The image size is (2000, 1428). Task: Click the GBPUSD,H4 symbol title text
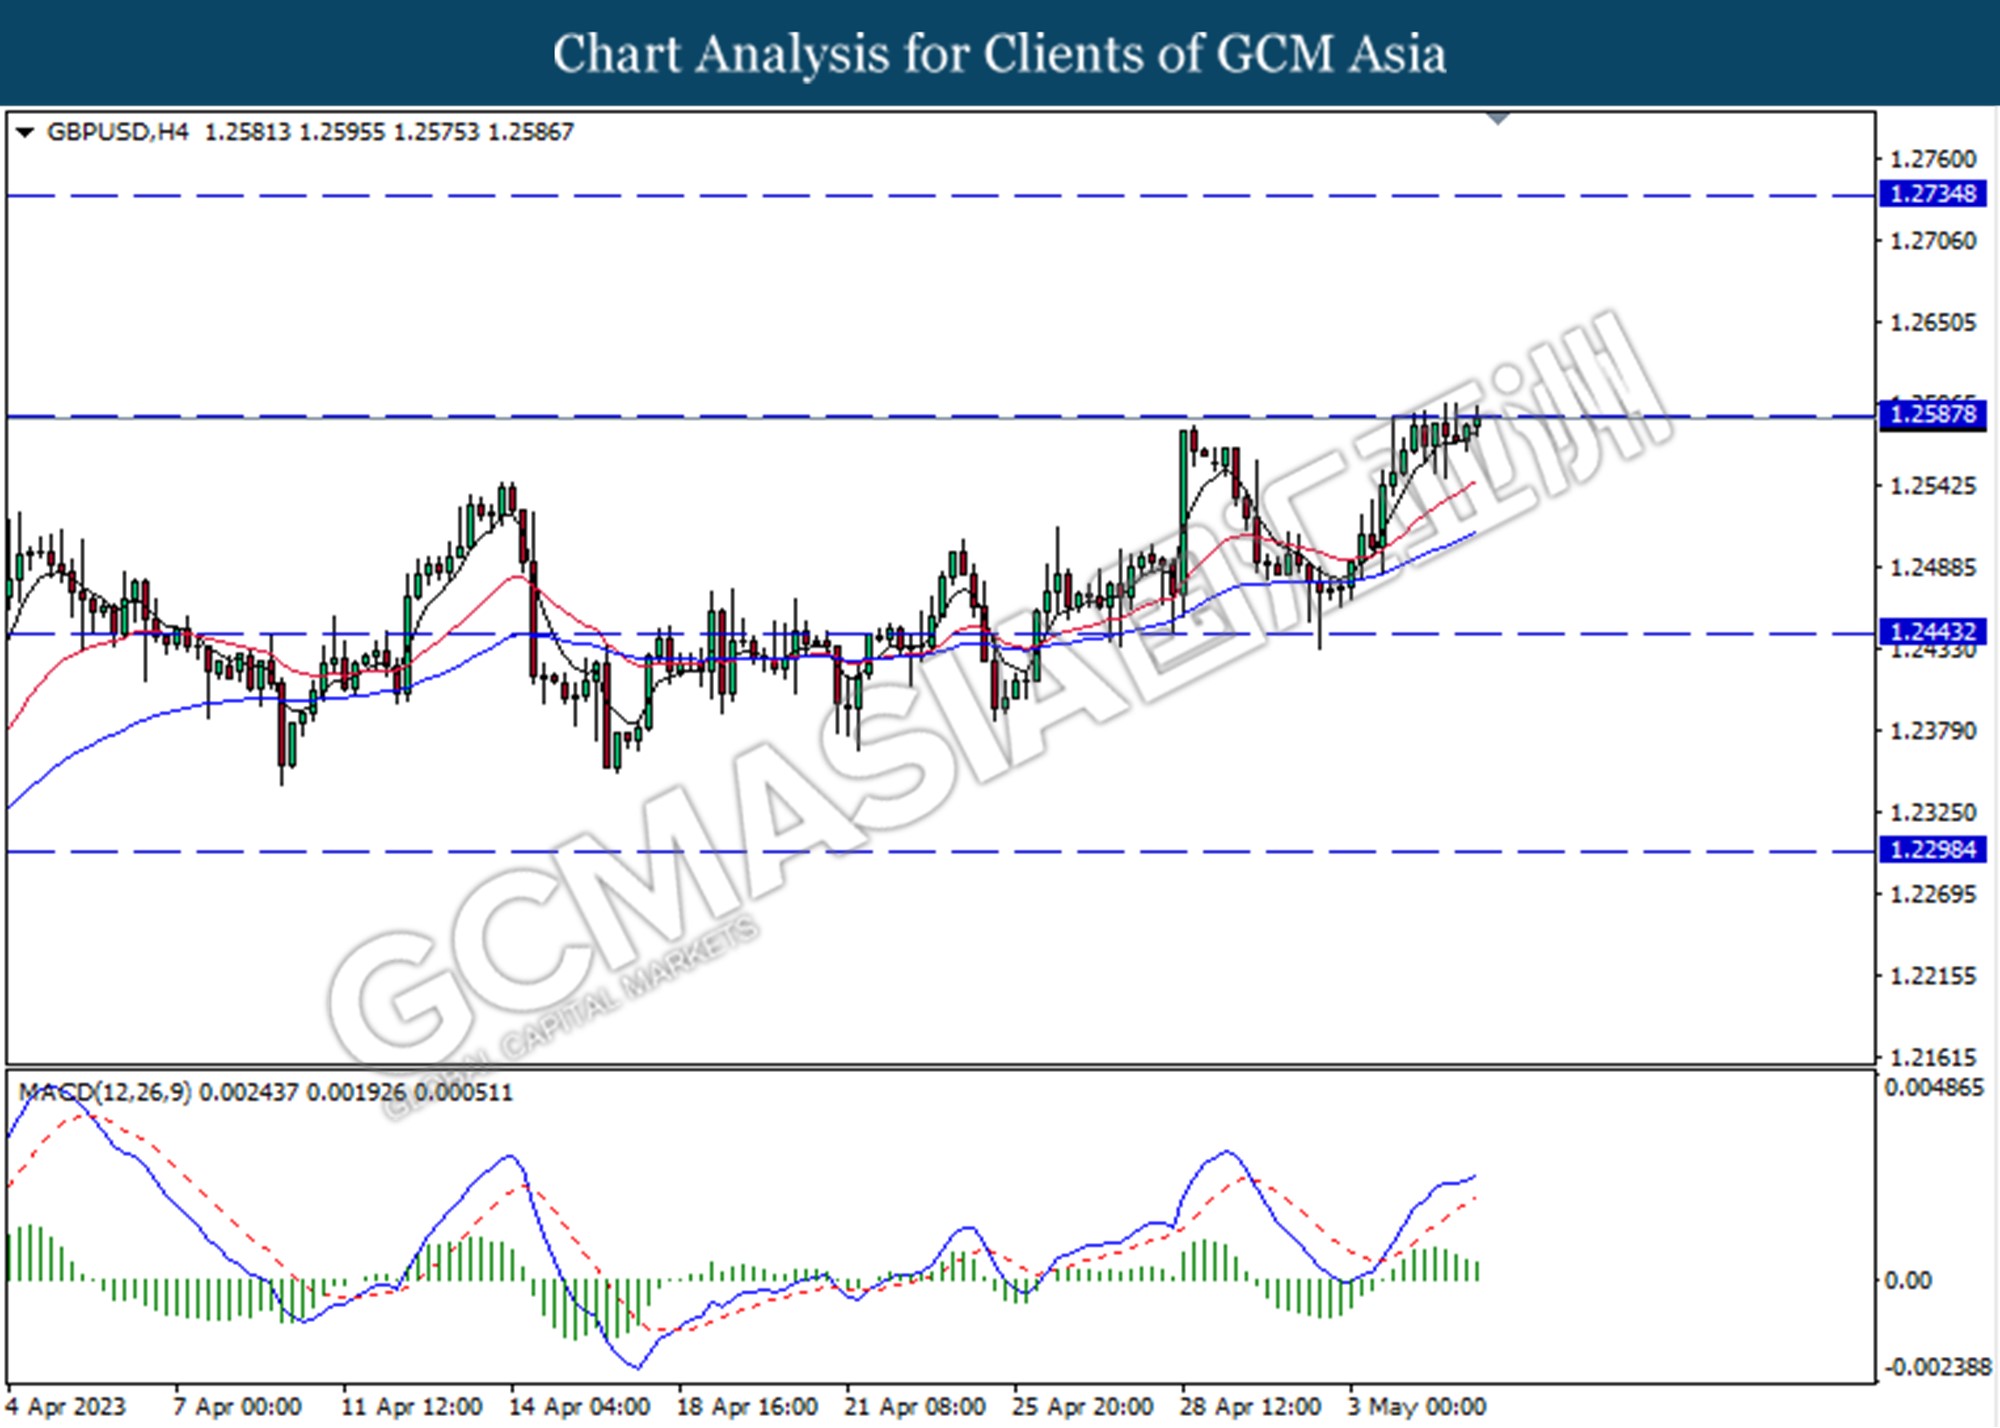(117, 132)
